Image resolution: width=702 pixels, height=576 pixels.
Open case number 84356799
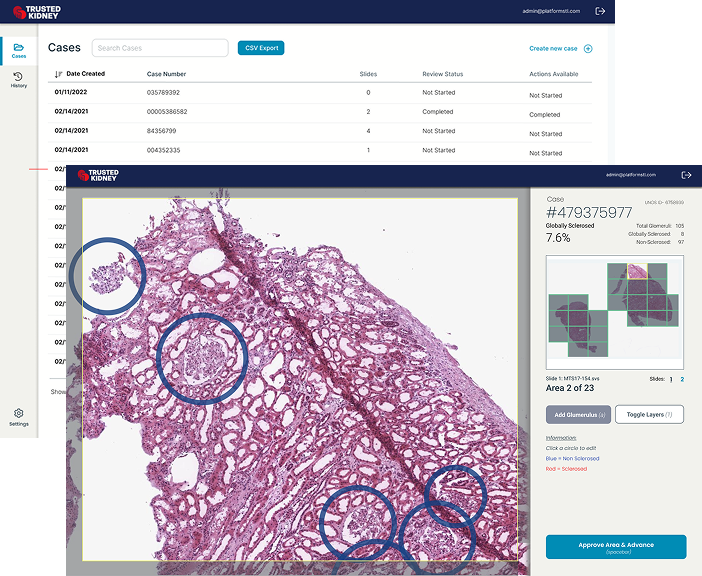click(x=161, y=131)
